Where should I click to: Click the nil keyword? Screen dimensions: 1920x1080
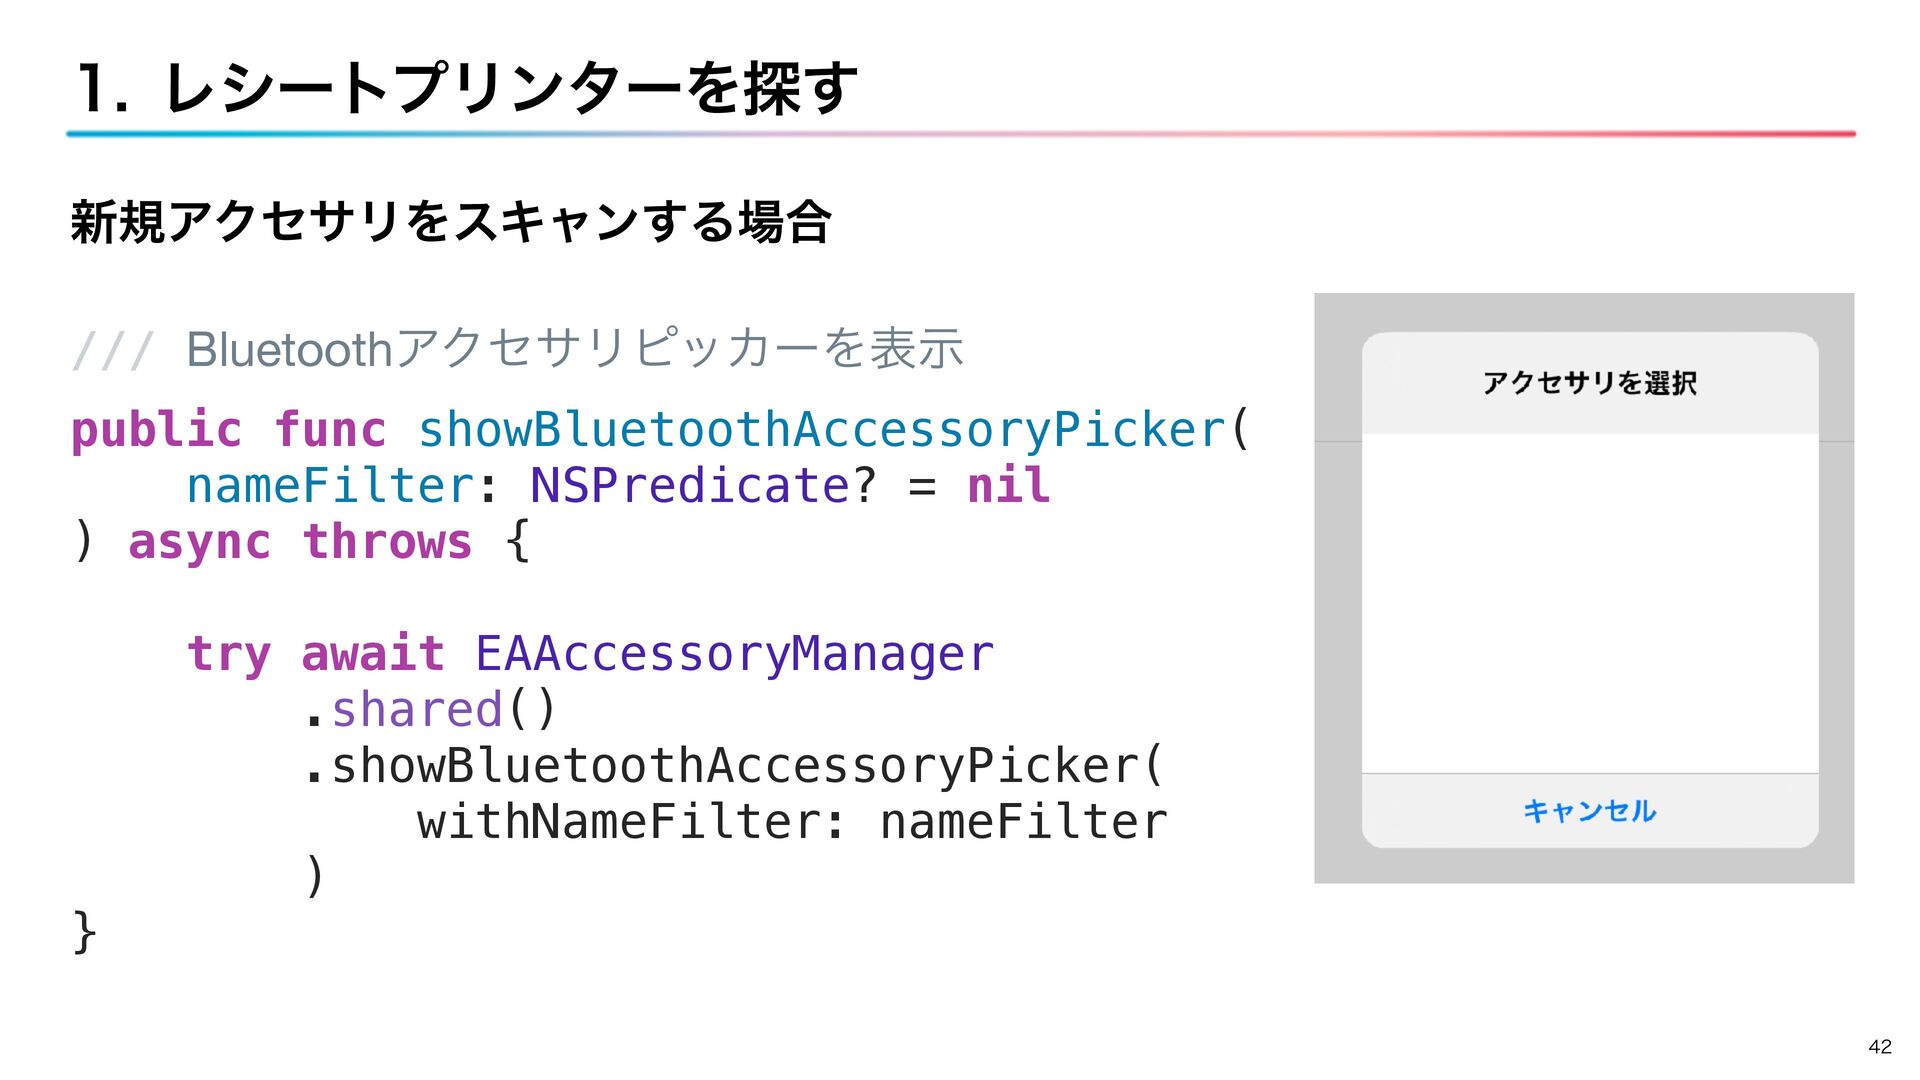[x=1008, y=486]
